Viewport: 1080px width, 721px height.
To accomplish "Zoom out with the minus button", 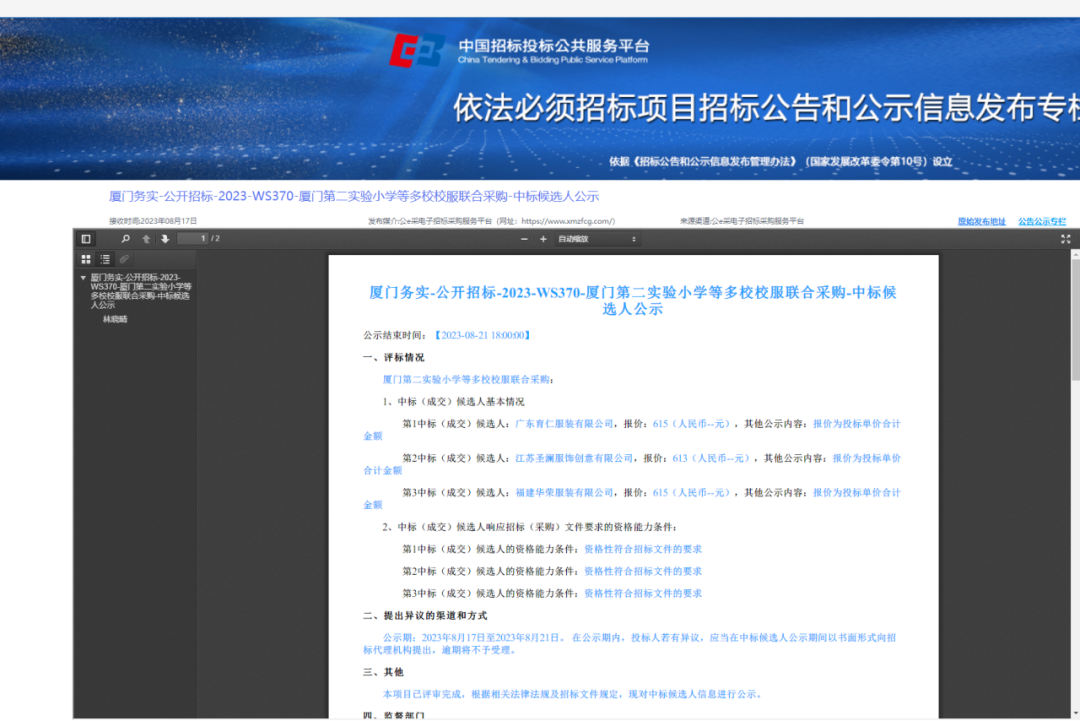I will tap(524, 239).
